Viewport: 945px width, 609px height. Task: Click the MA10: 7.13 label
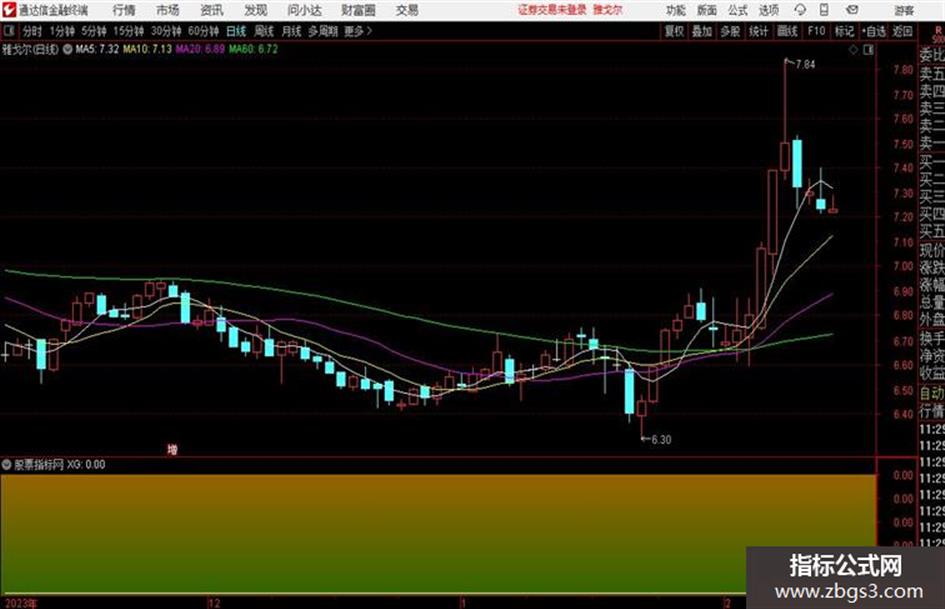click(147, 49)
